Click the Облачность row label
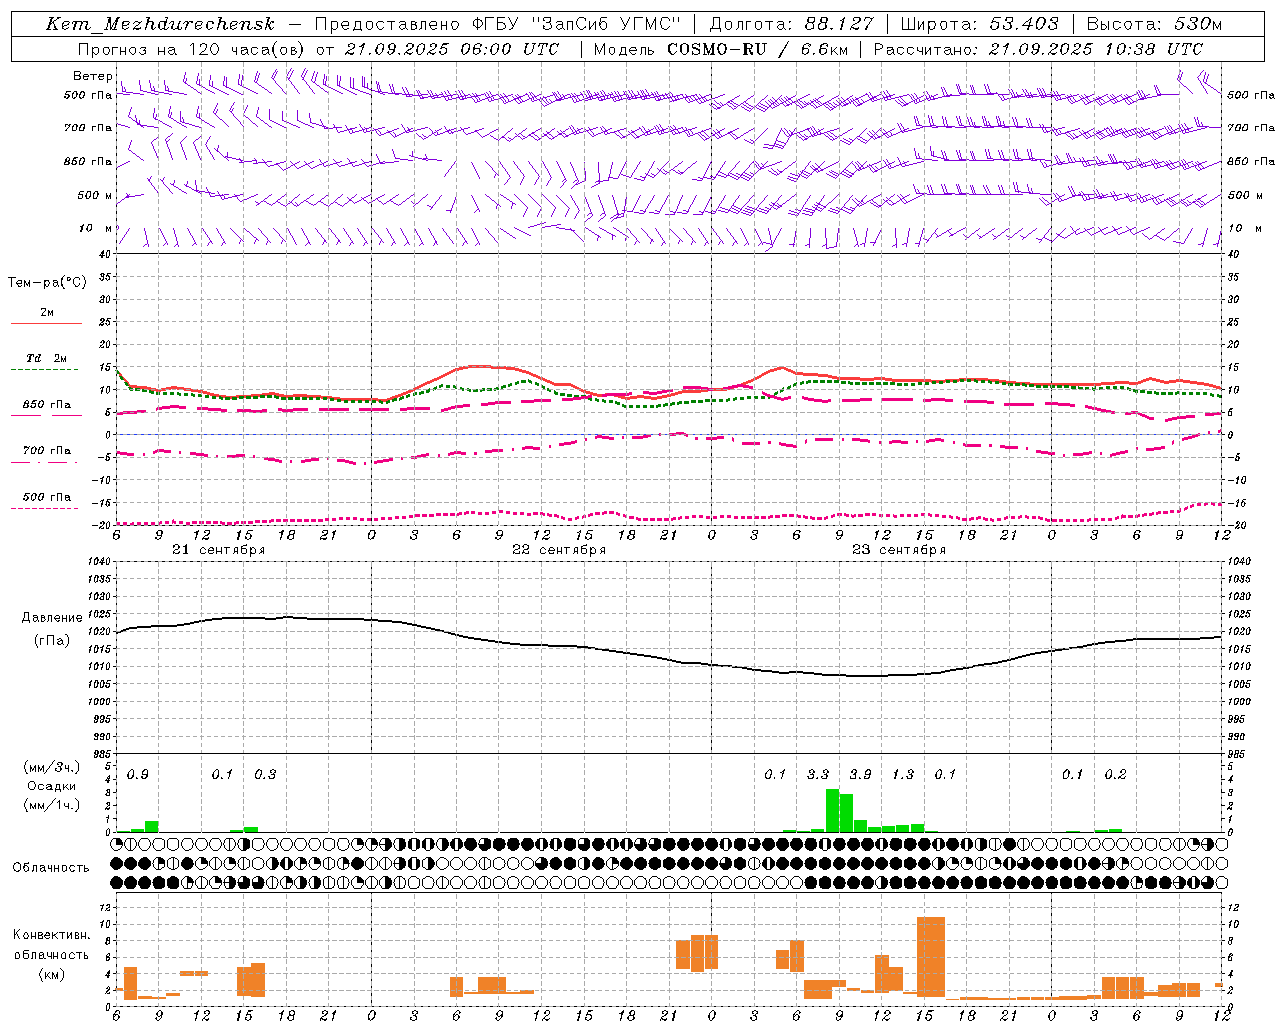Screen dimensions: 1280x1024 tap(51, 867)
